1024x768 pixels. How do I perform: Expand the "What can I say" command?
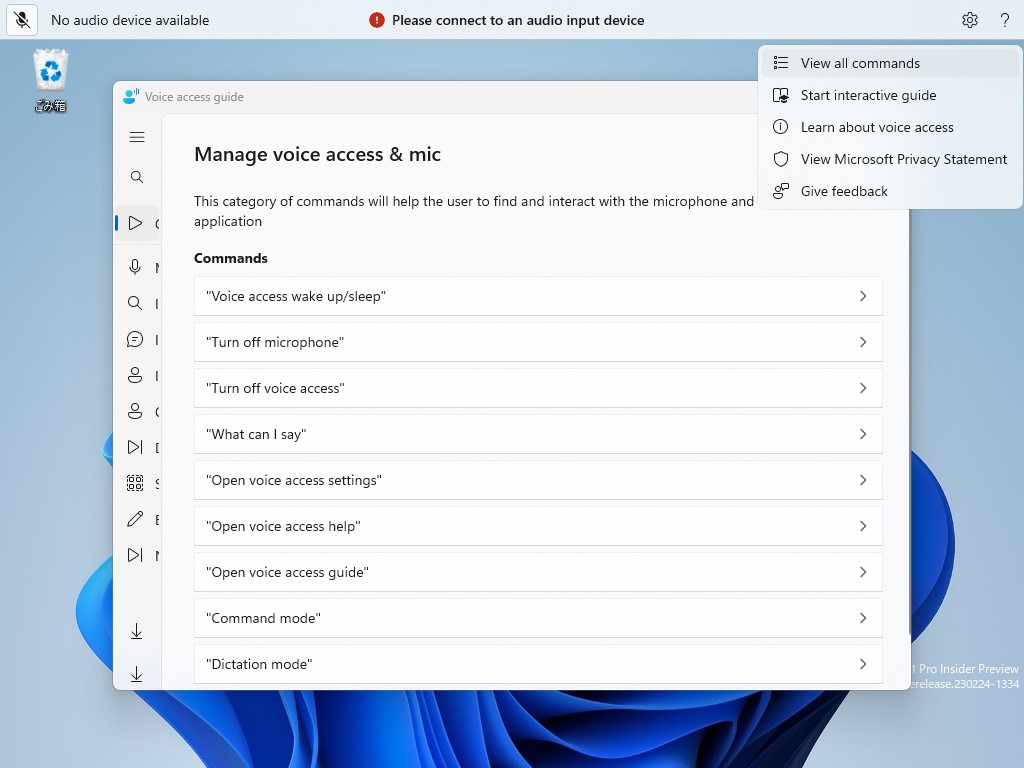tap(538, 434)
